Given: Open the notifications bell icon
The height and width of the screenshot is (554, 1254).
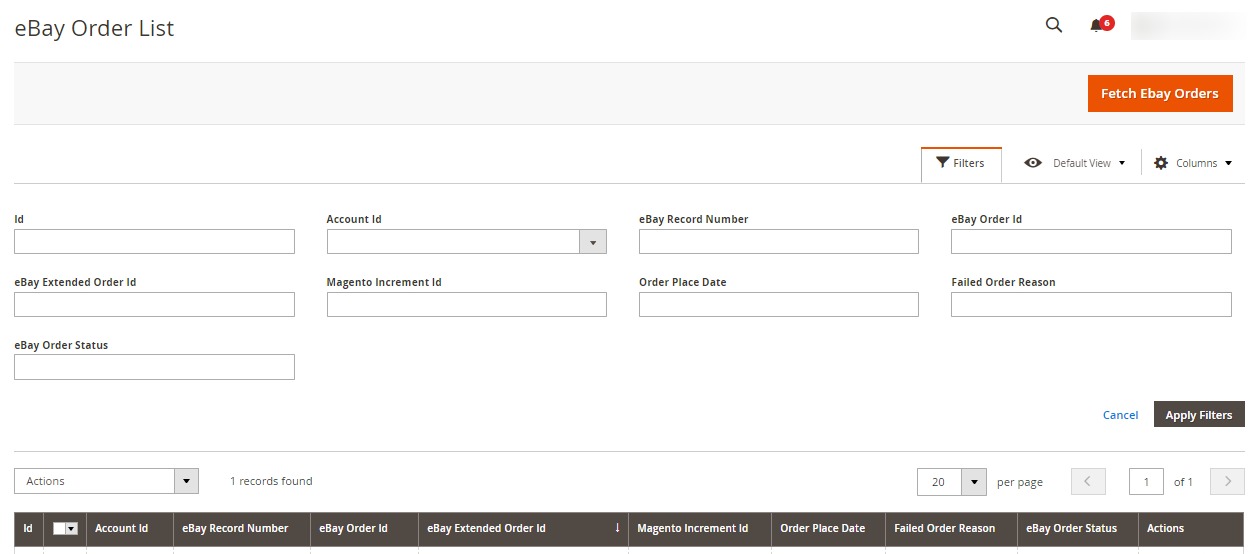Looking at the screenshot, I should click(x=1096, y=26).
